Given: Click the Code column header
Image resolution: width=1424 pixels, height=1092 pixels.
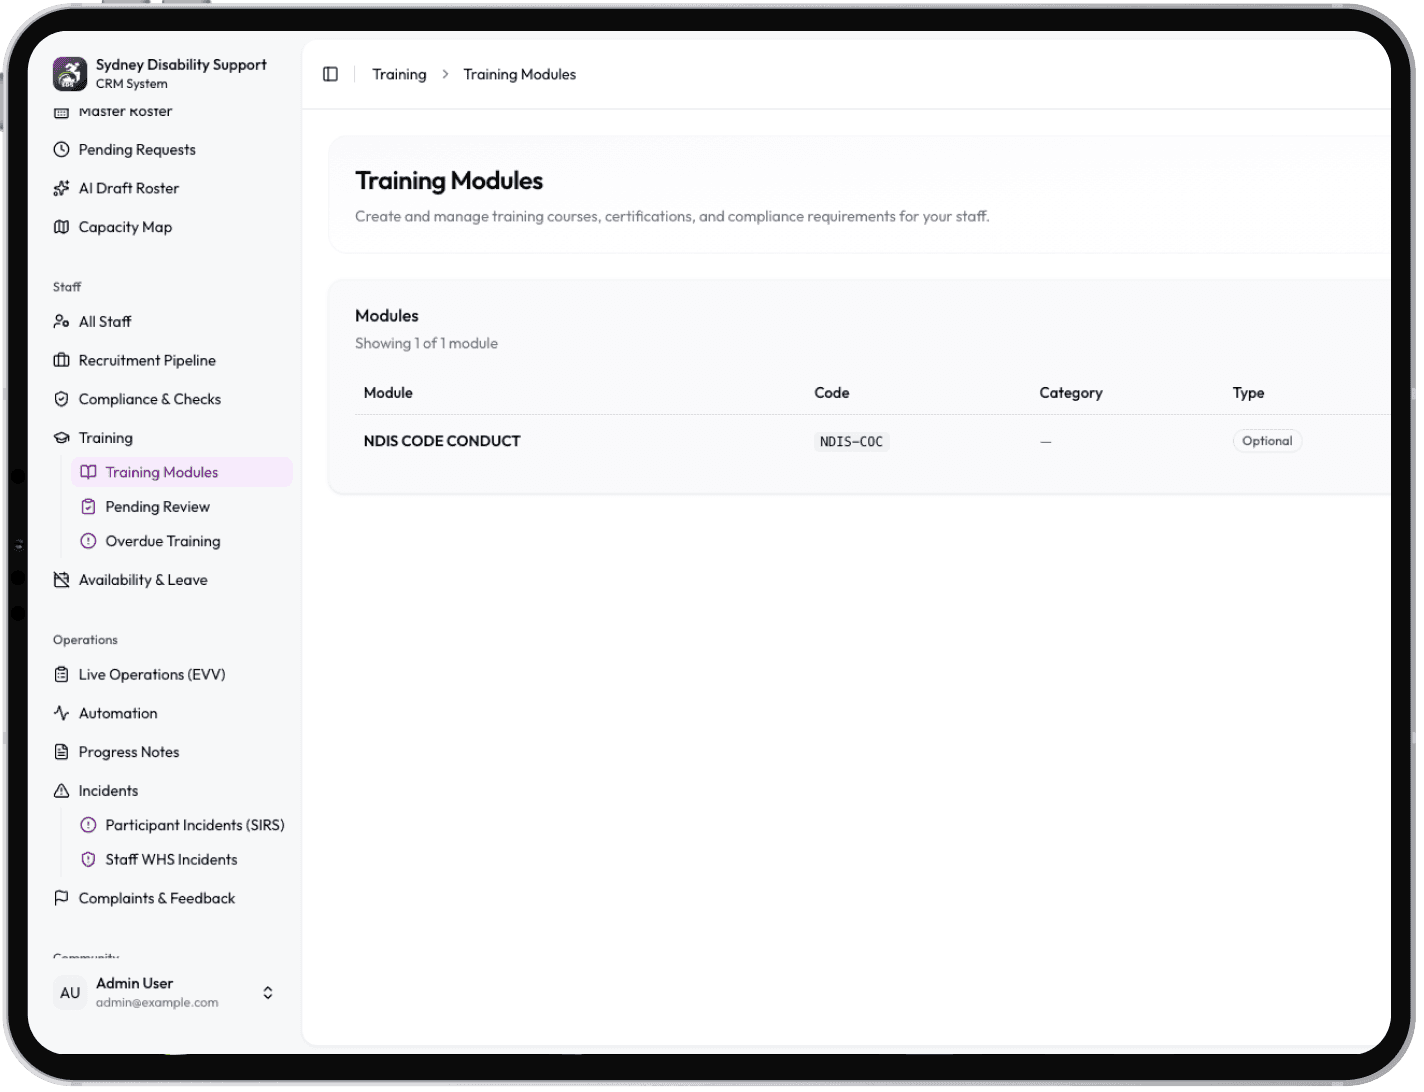Looking at the screenshot, I should click(832, 393).
